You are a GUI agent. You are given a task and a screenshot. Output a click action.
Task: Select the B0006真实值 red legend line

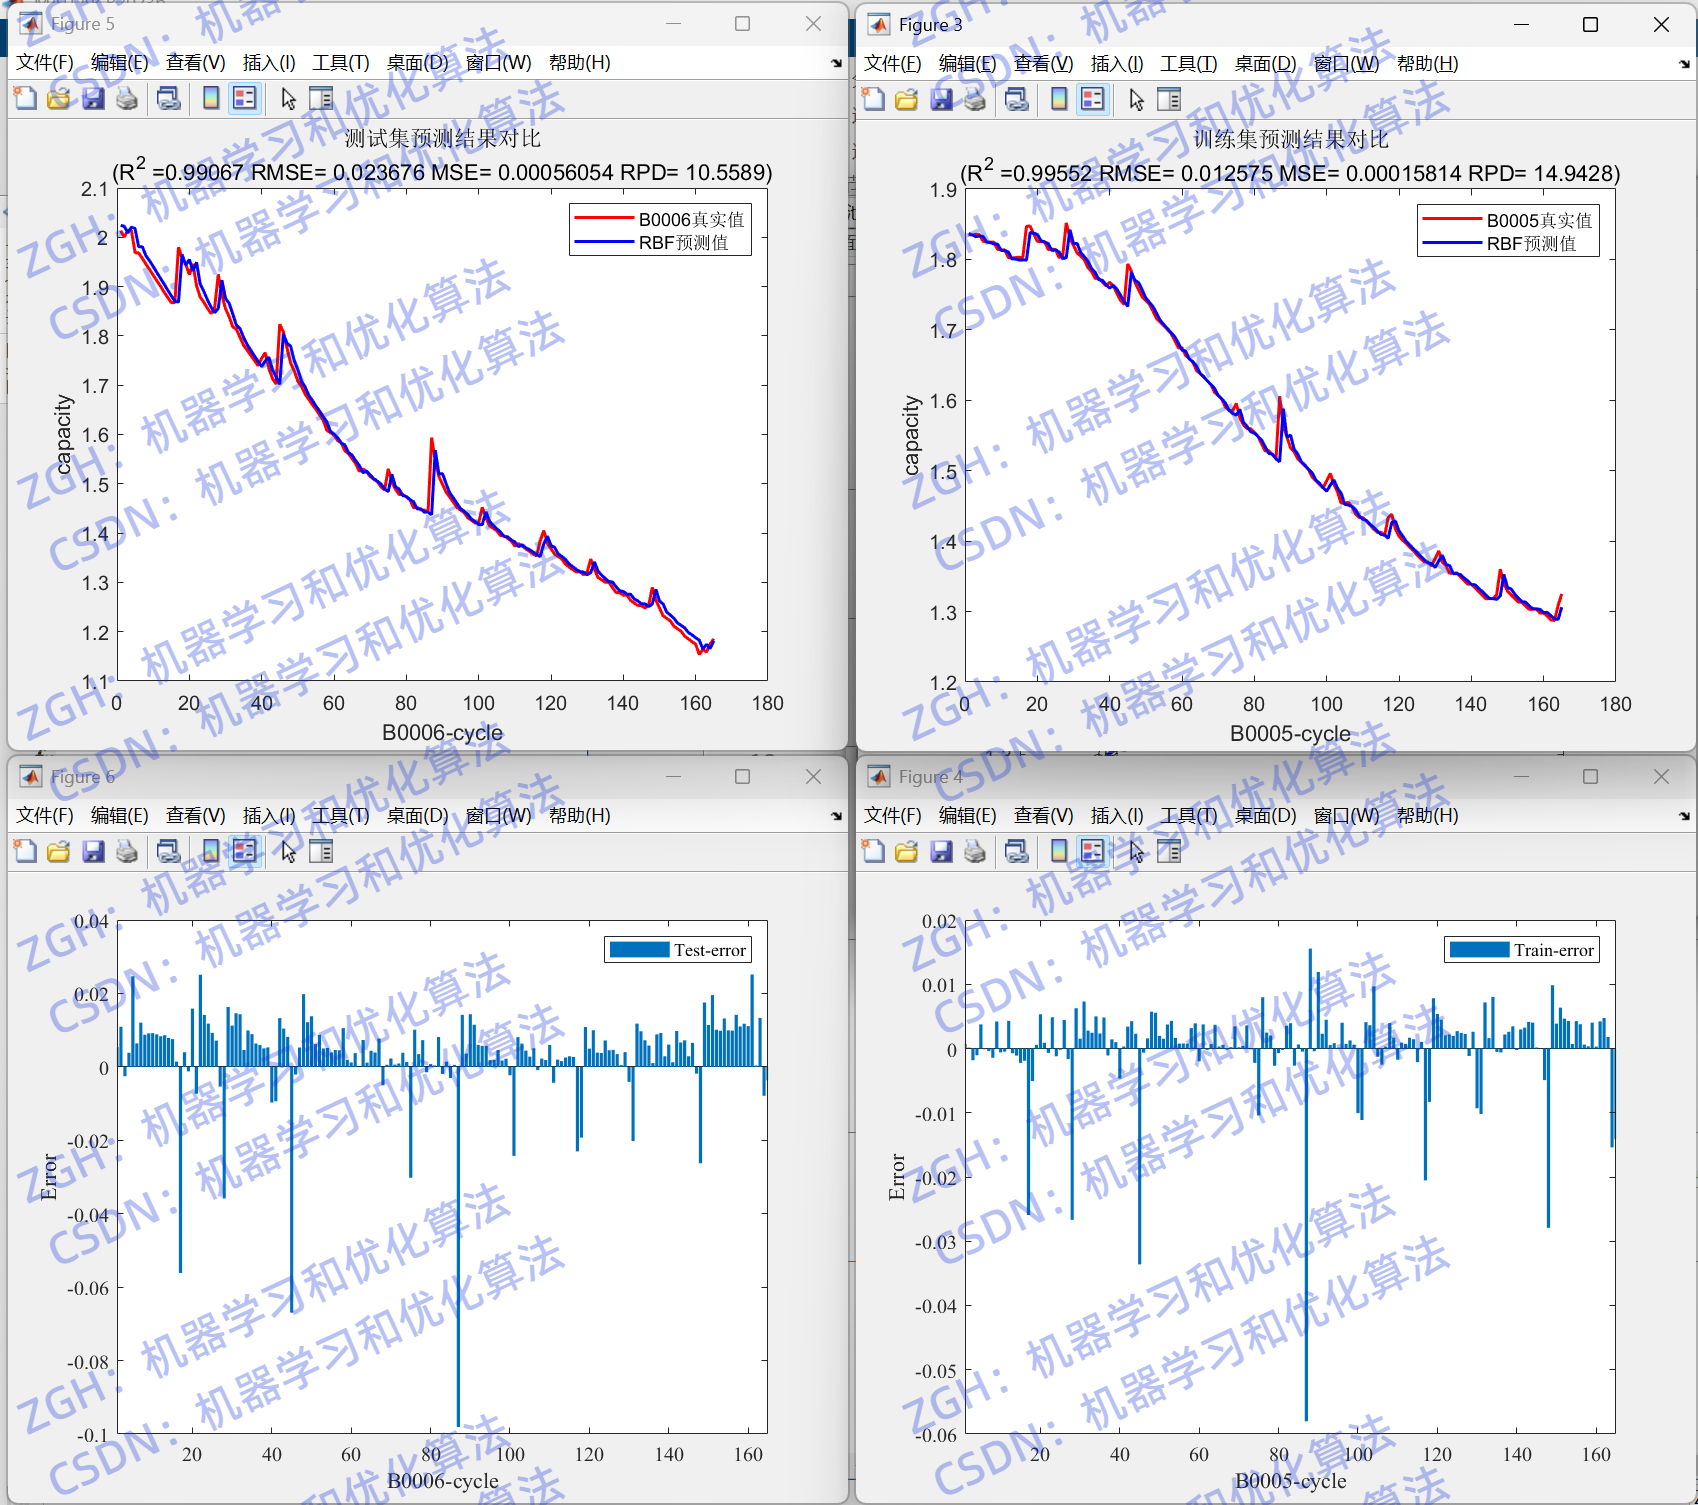[604, 218]
